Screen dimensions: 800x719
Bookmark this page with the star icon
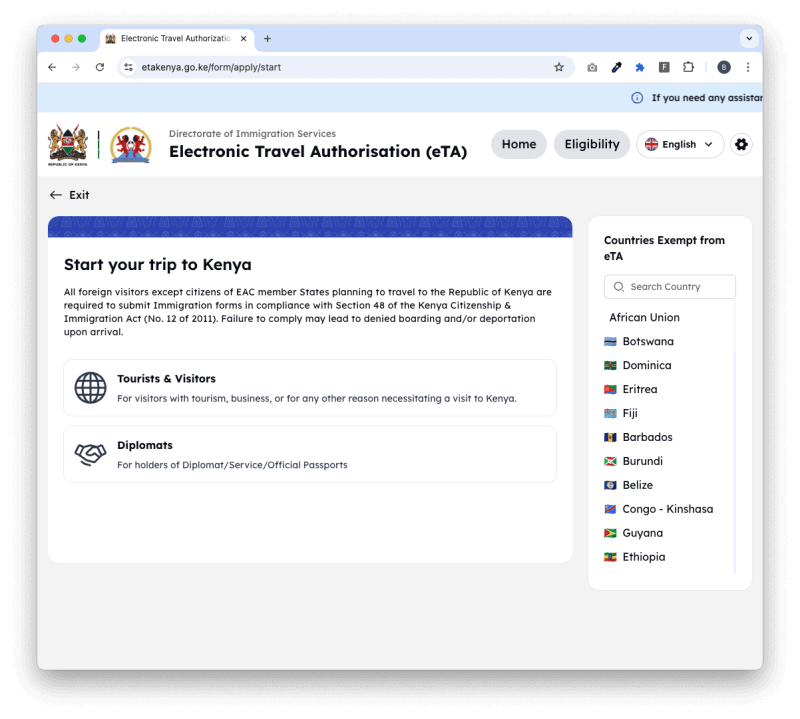click(559, 67)
